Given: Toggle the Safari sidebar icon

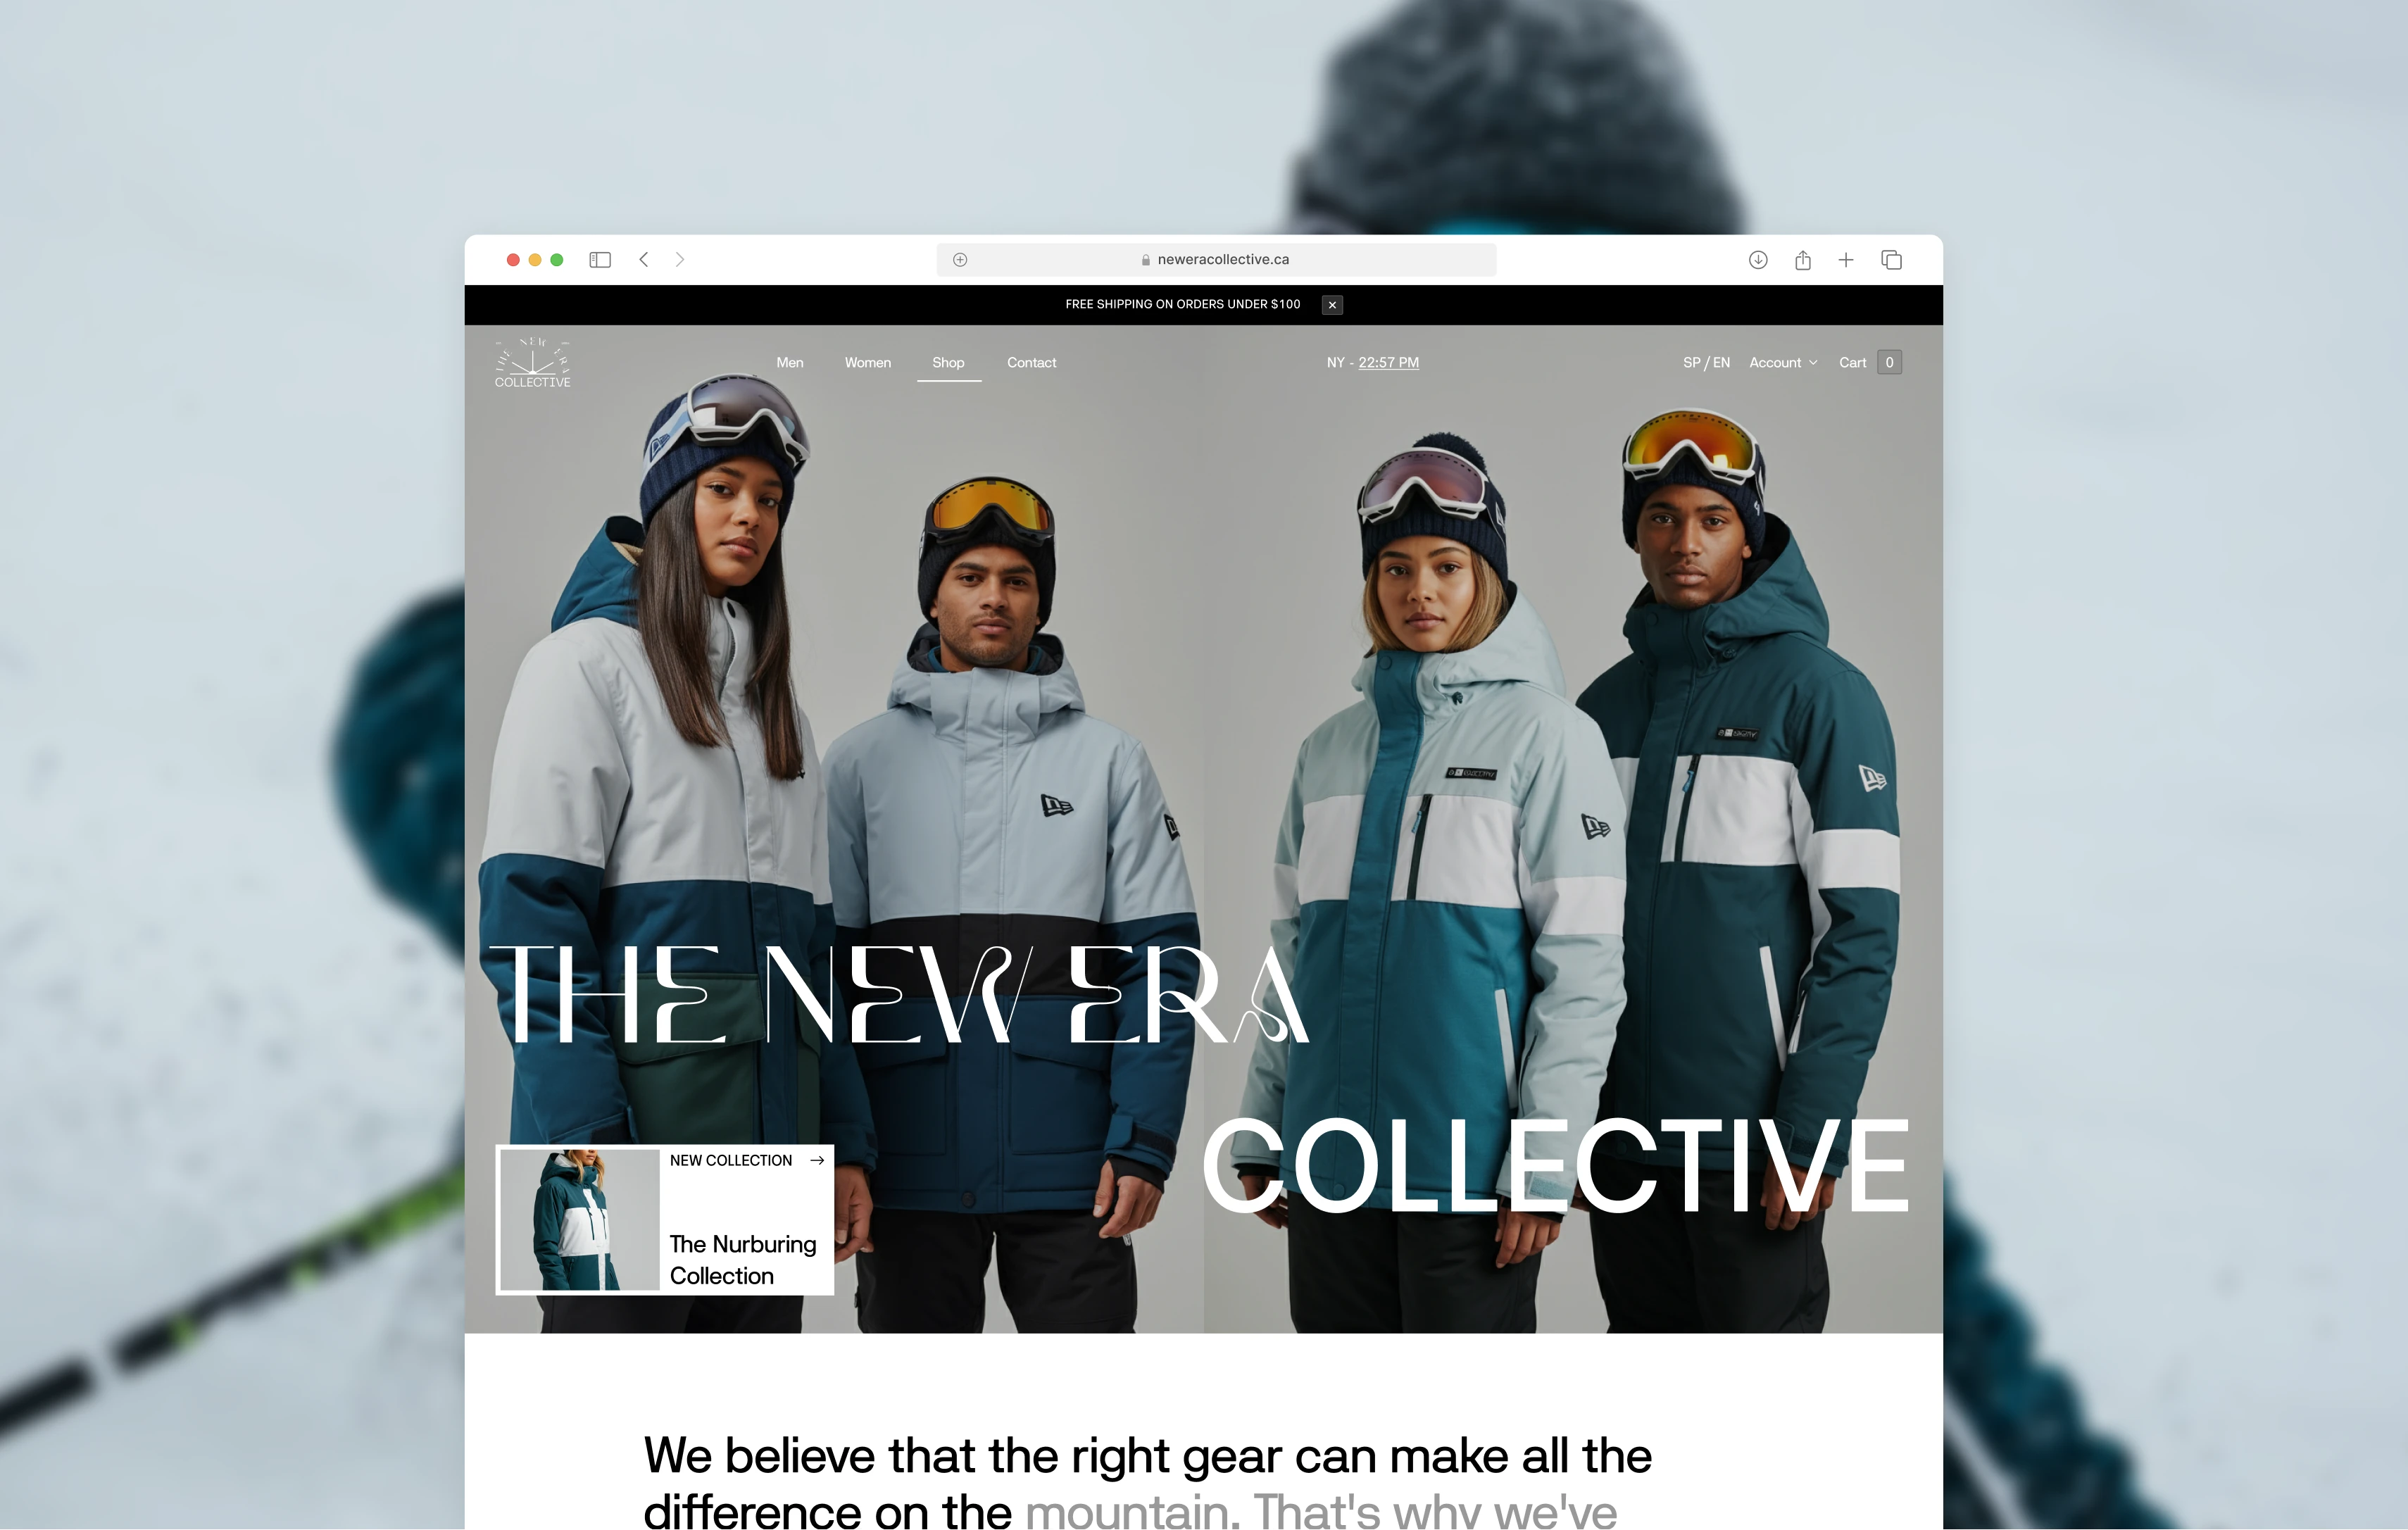Looking at the screenshot, I should (x=600, y=260).
